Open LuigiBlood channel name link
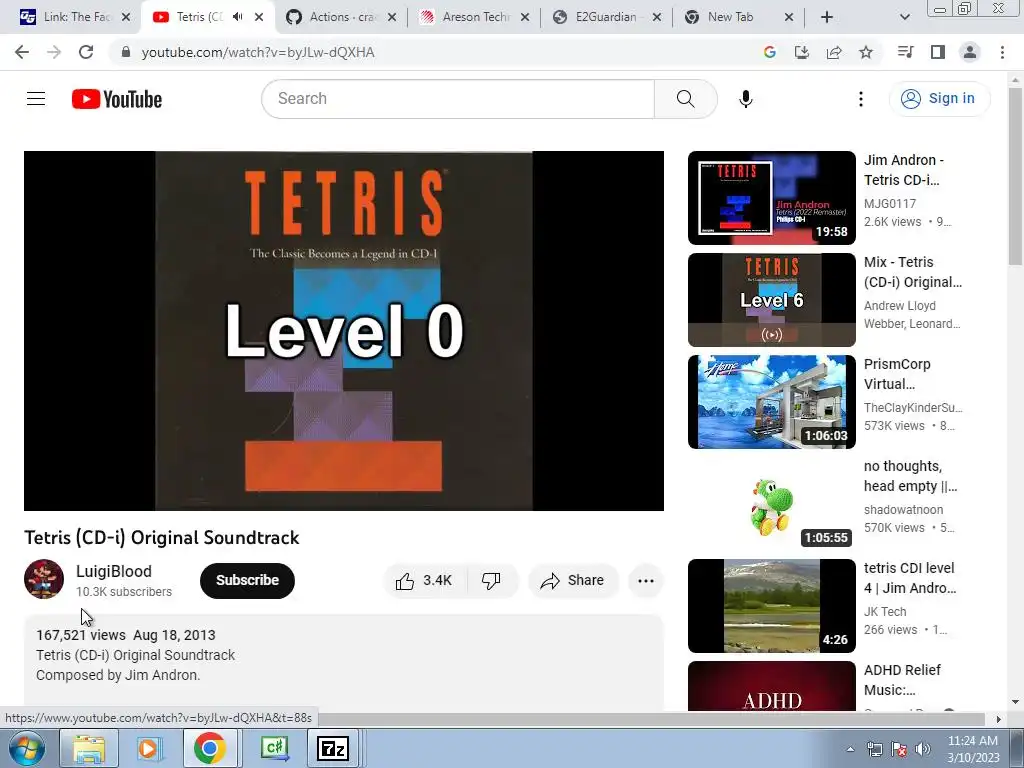The height and width of the screenshot is (768, 1024). [114, 571]
